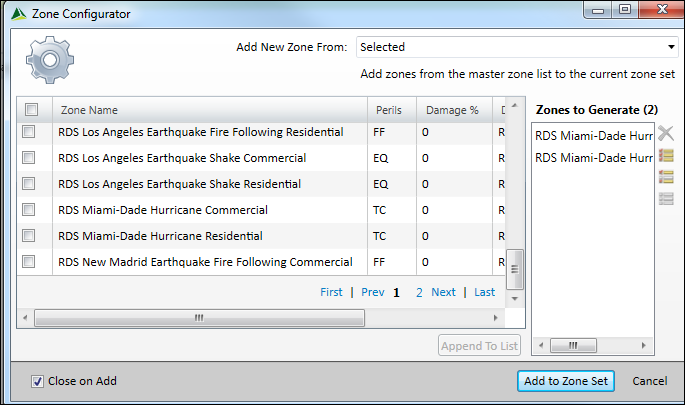The width and height of the screenshot is (685, 405).
Task: Click the Cancel button
Action: coord(649,381)
